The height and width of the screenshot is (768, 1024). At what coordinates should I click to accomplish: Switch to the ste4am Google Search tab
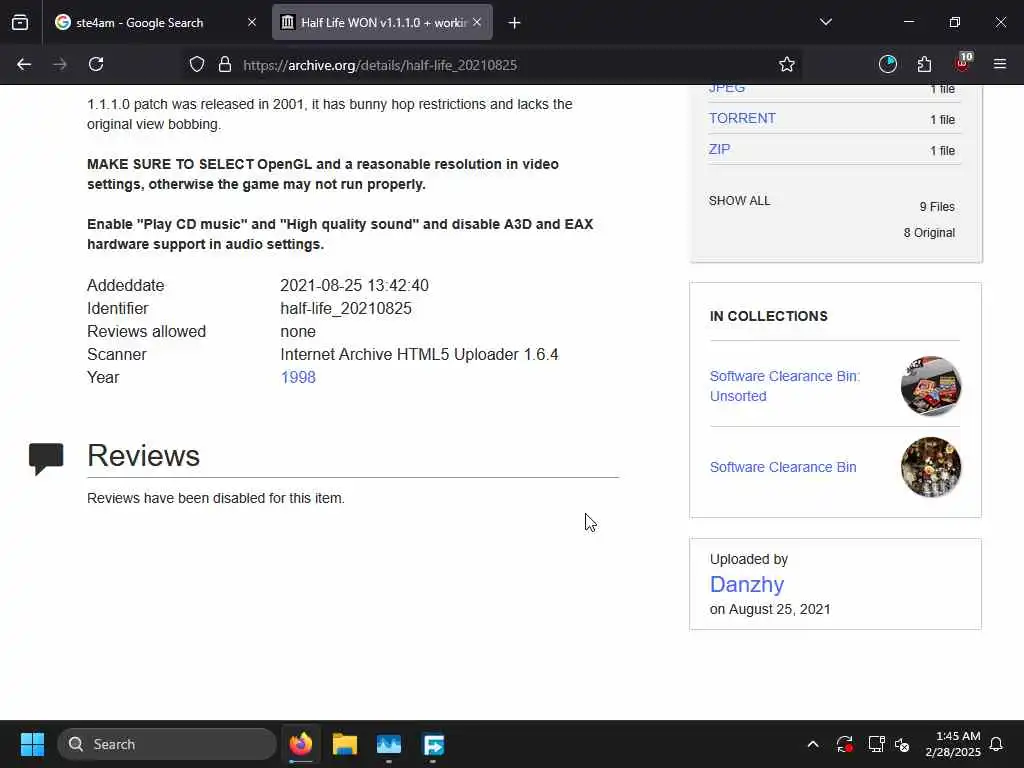[x=155, y=23]
